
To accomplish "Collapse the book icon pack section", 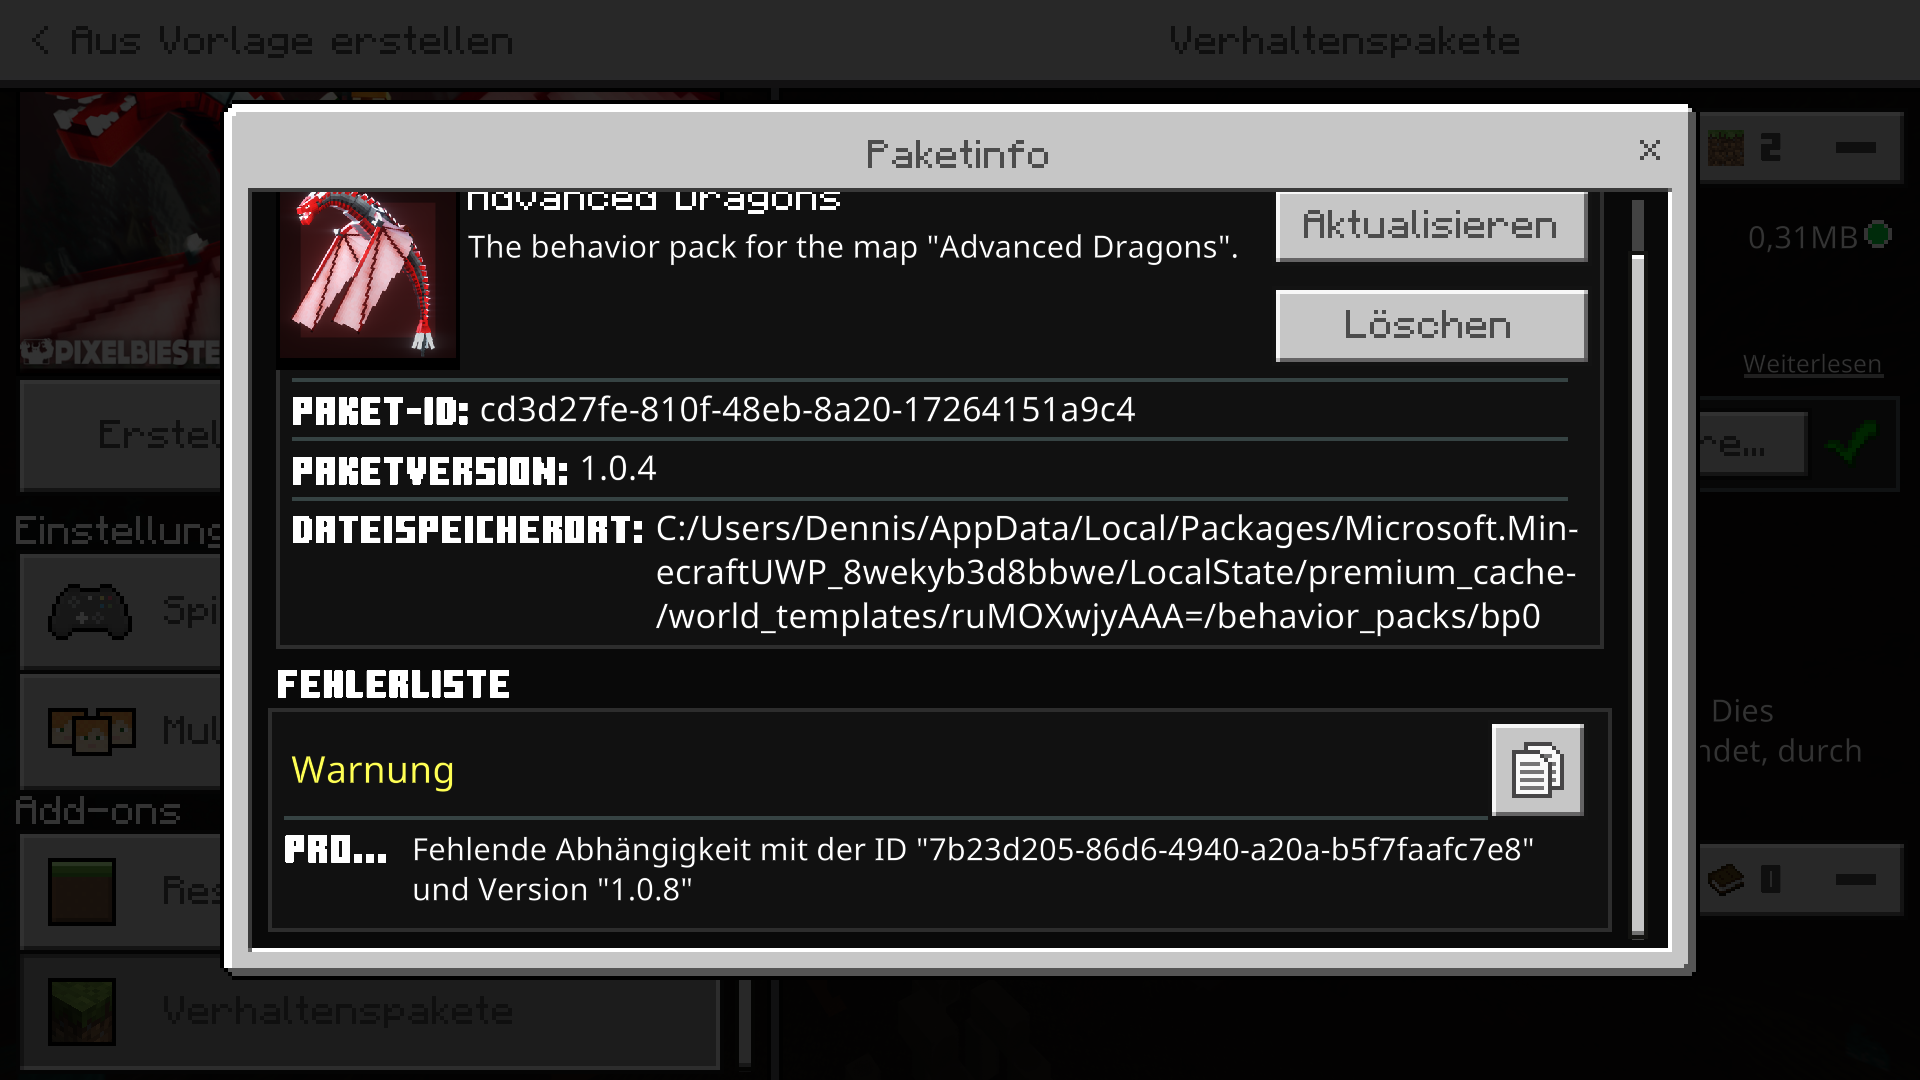I will (1855, 880).
